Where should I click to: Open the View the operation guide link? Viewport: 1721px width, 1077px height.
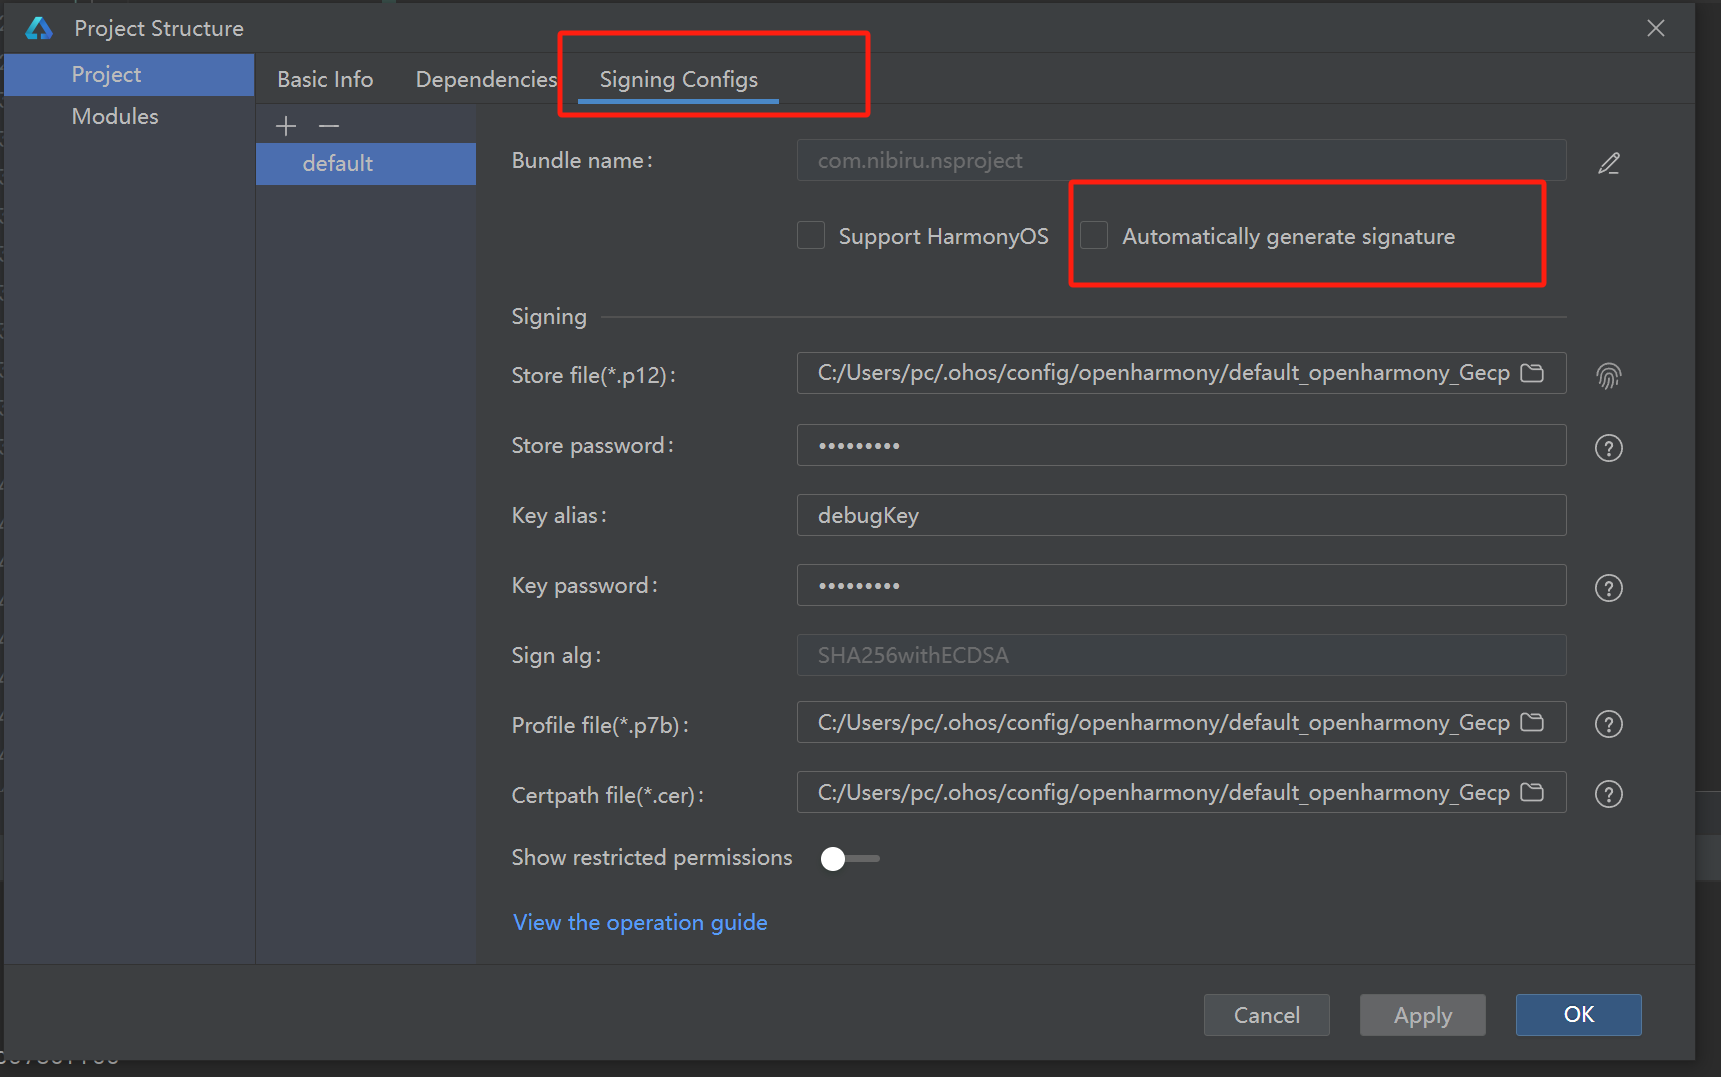640,922
